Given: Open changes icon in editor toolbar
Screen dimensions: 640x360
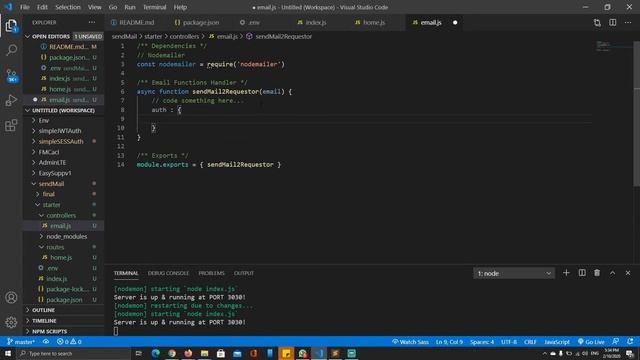Looking at the screenshot, I should point(597,22).
